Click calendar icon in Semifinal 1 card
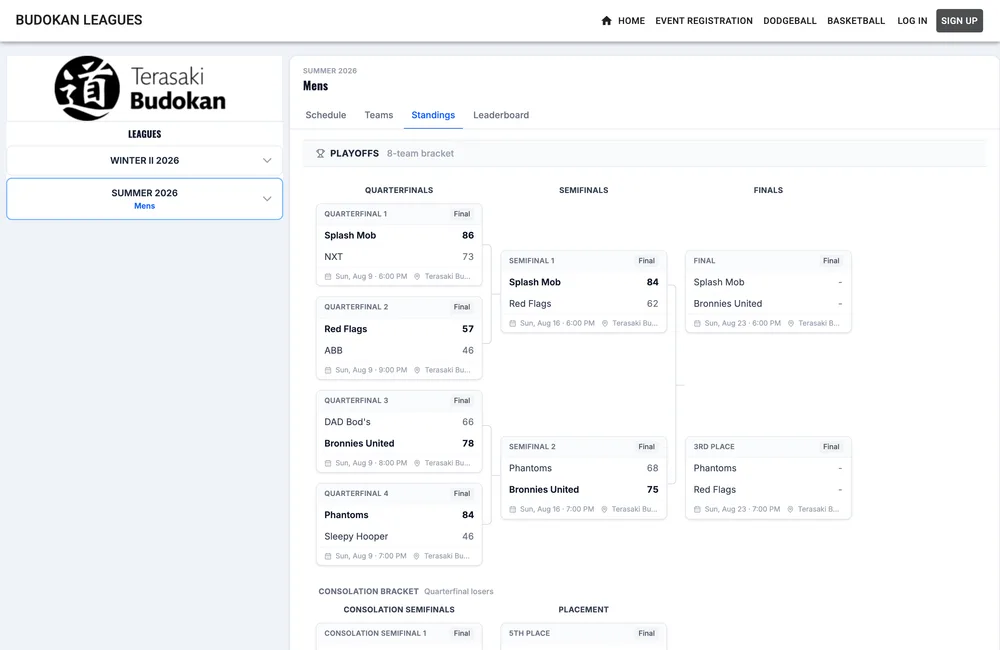Image resolution: width=1000 pixels, height=650 pixels. coord(513,323)
